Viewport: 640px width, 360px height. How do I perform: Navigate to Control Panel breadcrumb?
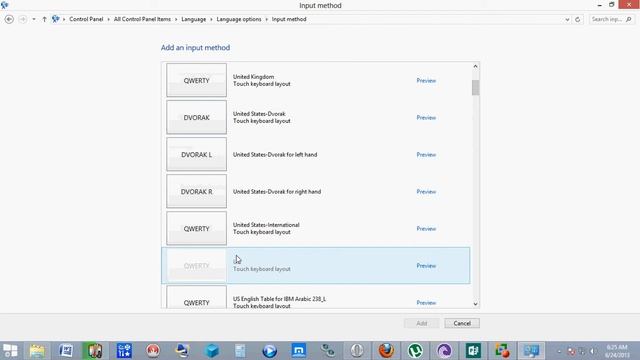point(86,19)
